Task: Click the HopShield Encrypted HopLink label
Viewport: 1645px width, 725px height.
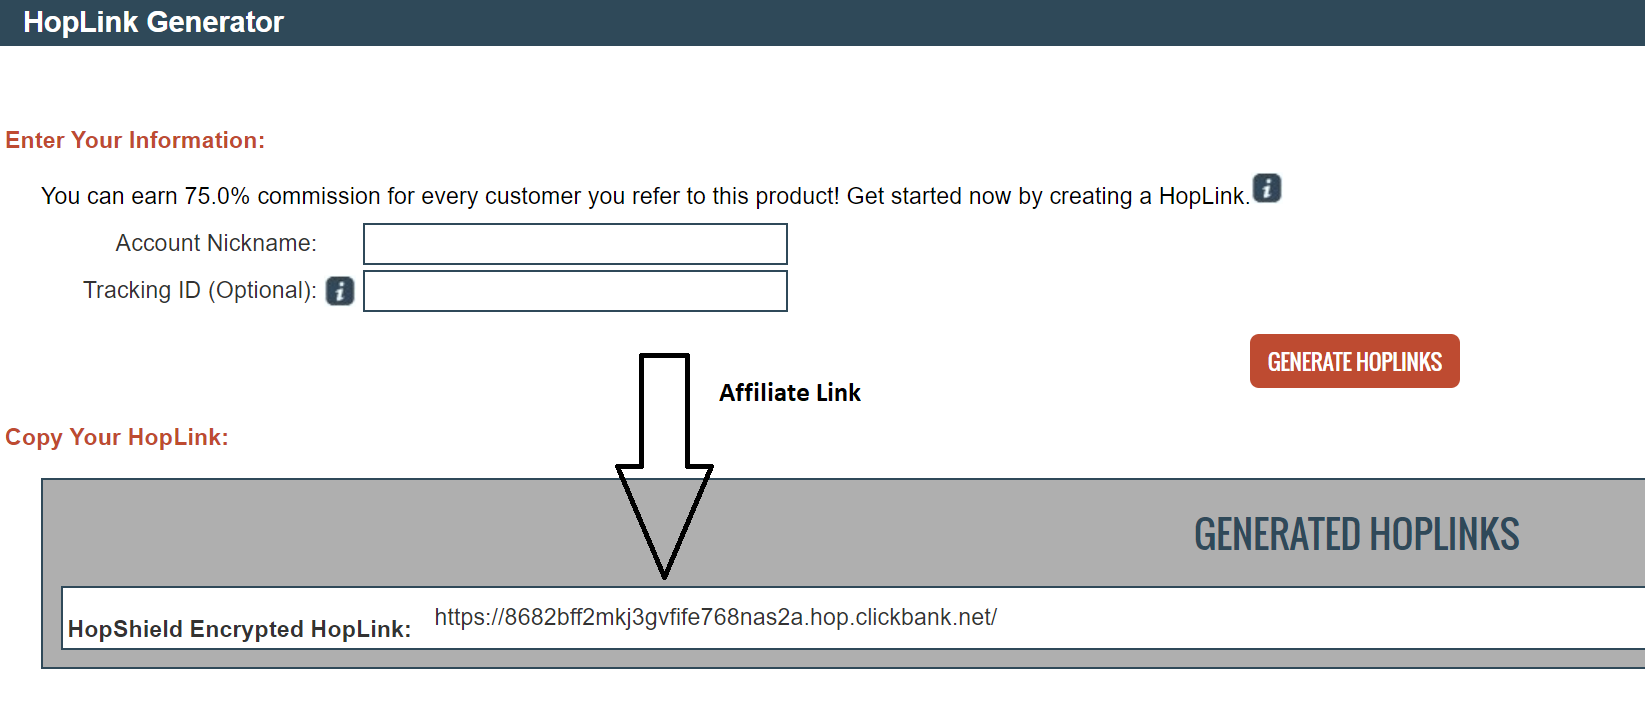Action: (x=239, y=629)
